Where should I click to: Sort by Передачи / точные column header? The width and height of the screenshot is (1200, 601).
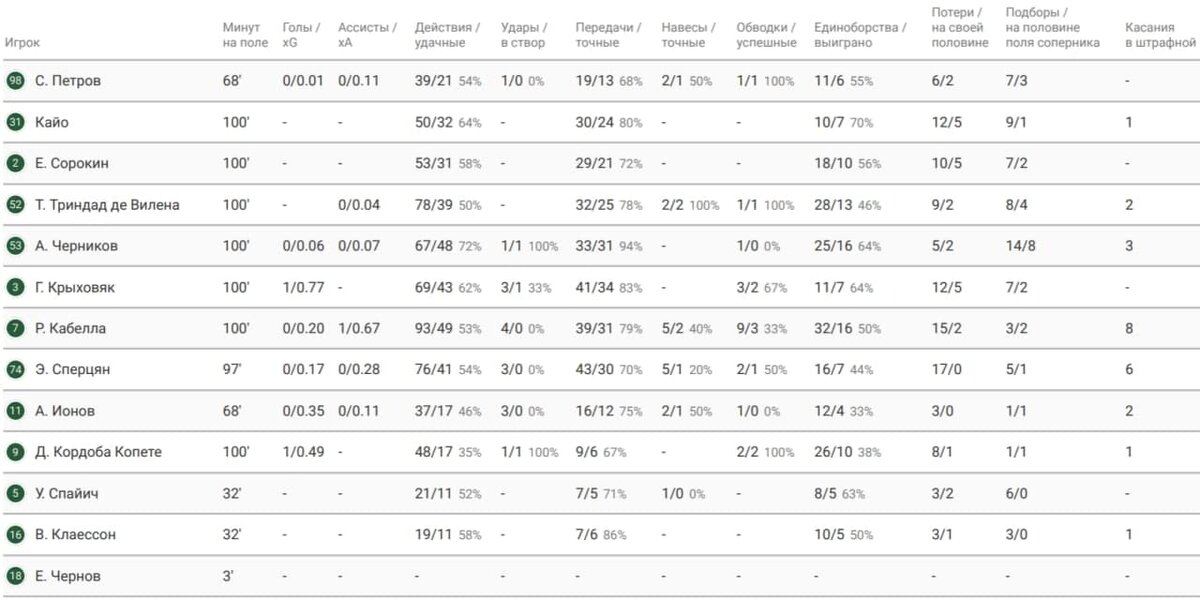pyautogui.click(x=609, y=35)
